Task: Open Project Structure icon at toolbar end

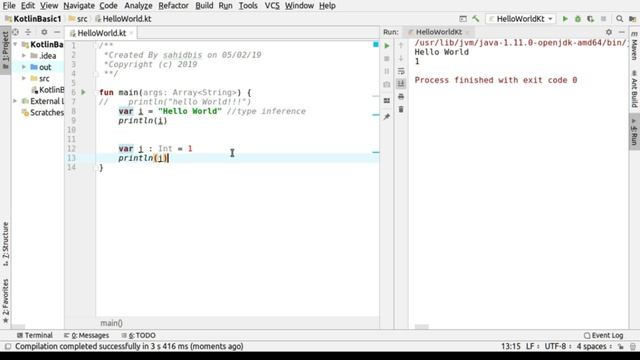Action: (632, 19)
